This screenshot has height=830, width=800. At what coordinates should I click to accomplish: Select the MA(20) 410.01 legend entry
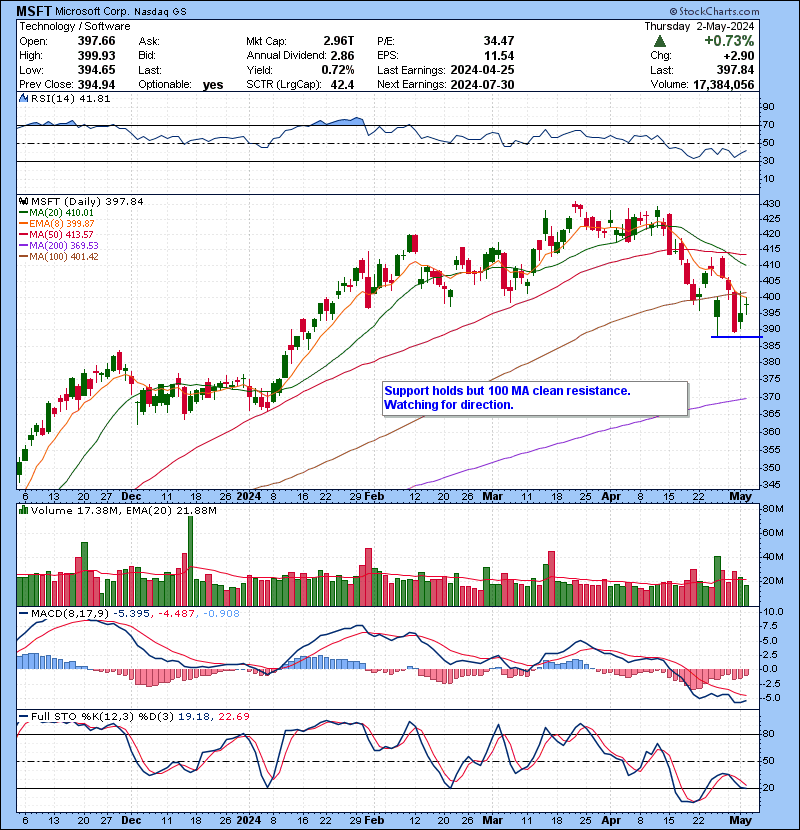(57, 213)
